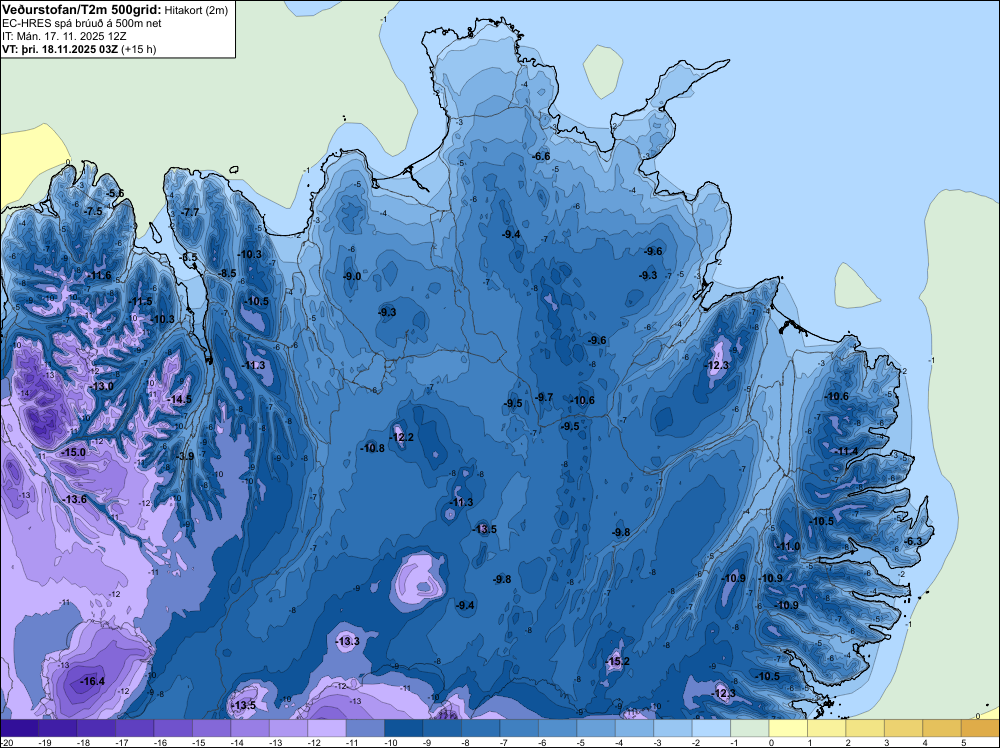1000x748 pixels.
Task: Click the -10.8 temperature label
Action: click(x=372, y=448)
